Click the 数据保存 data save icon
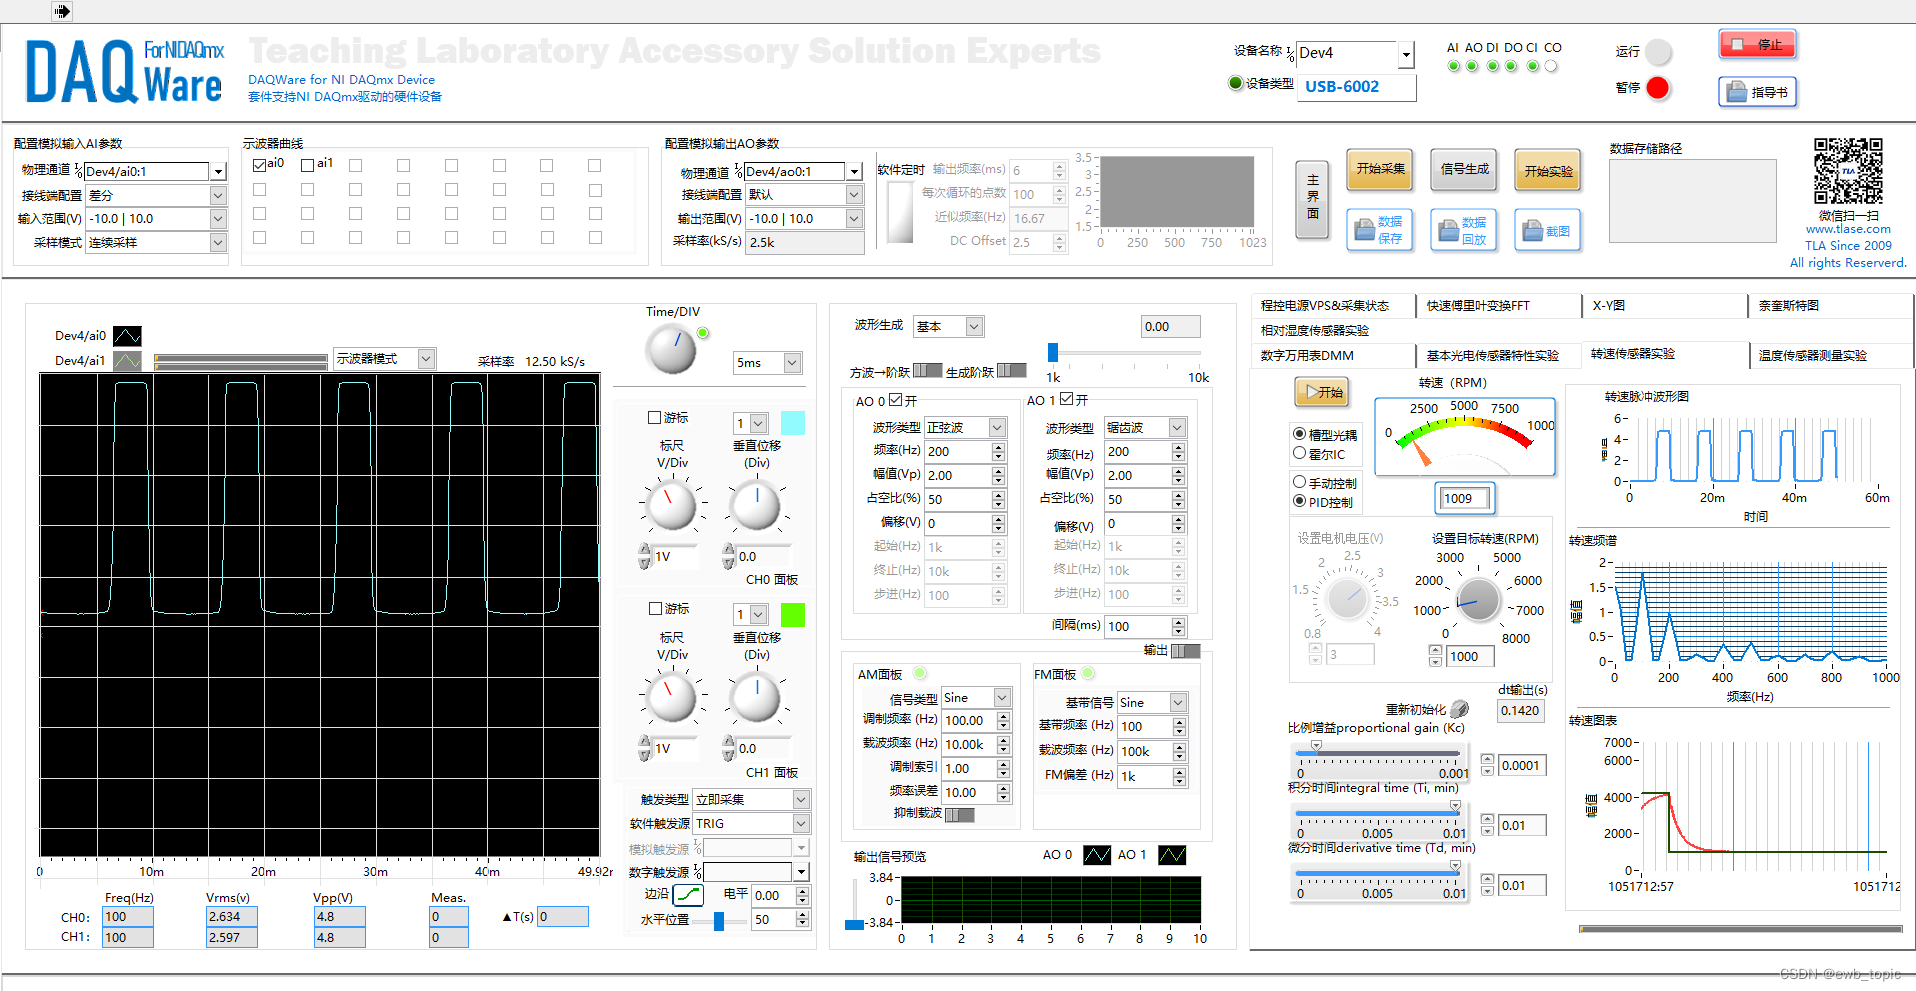The image size is (1916, 991). (1379, 229)
